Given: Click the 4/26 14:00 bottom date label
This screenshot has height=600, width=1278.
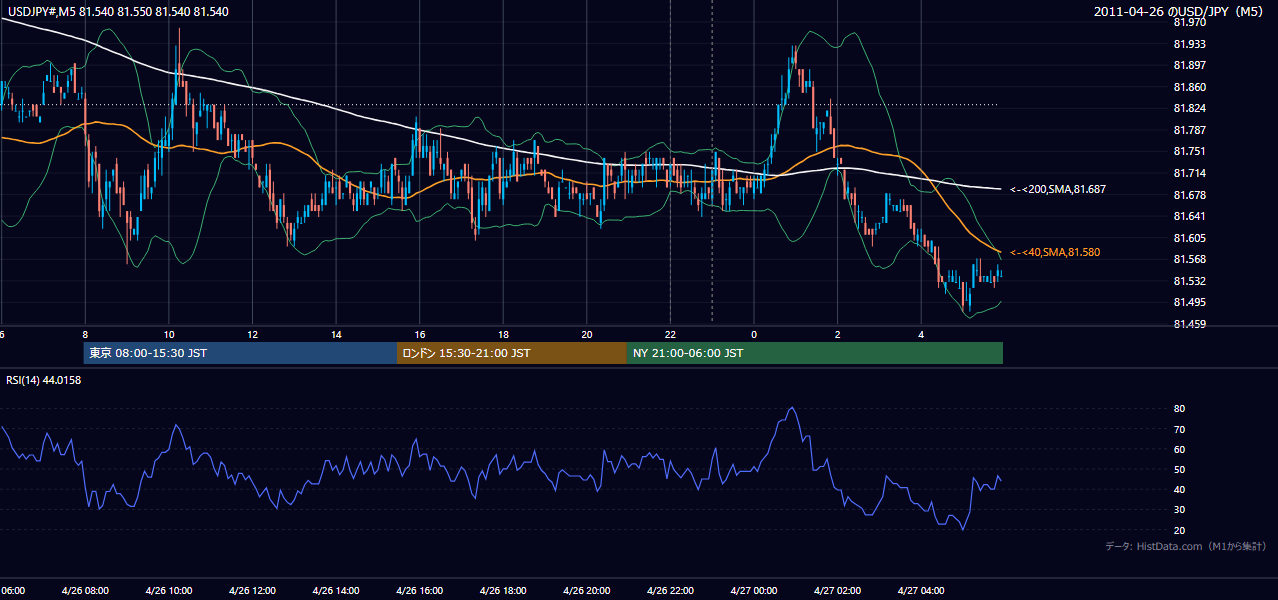Looking at the screenshot, I should point(335,590).
